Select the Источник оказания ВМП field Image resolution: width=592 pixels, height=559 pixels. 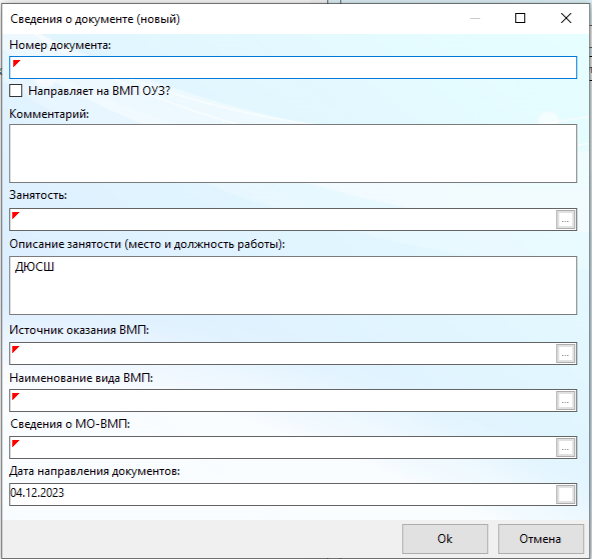coord(282,354)
